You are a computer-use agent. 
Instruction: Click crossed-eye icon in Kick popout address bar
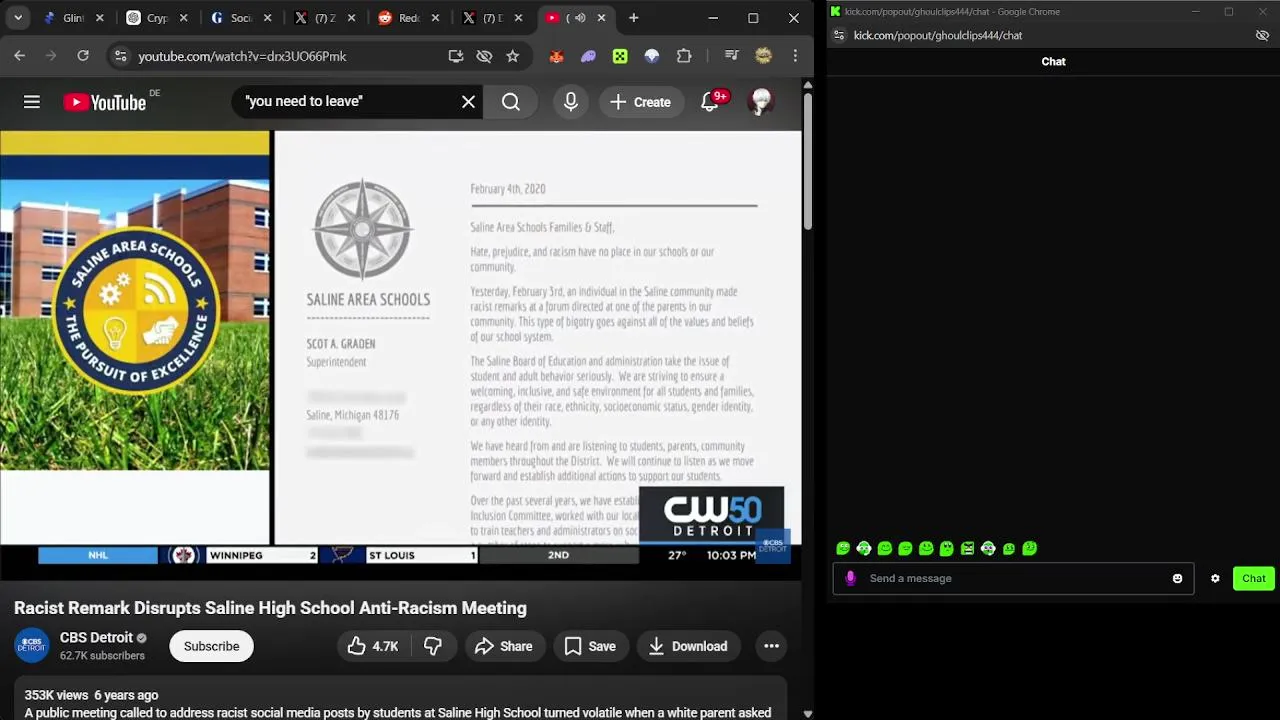click(1262, 35)
